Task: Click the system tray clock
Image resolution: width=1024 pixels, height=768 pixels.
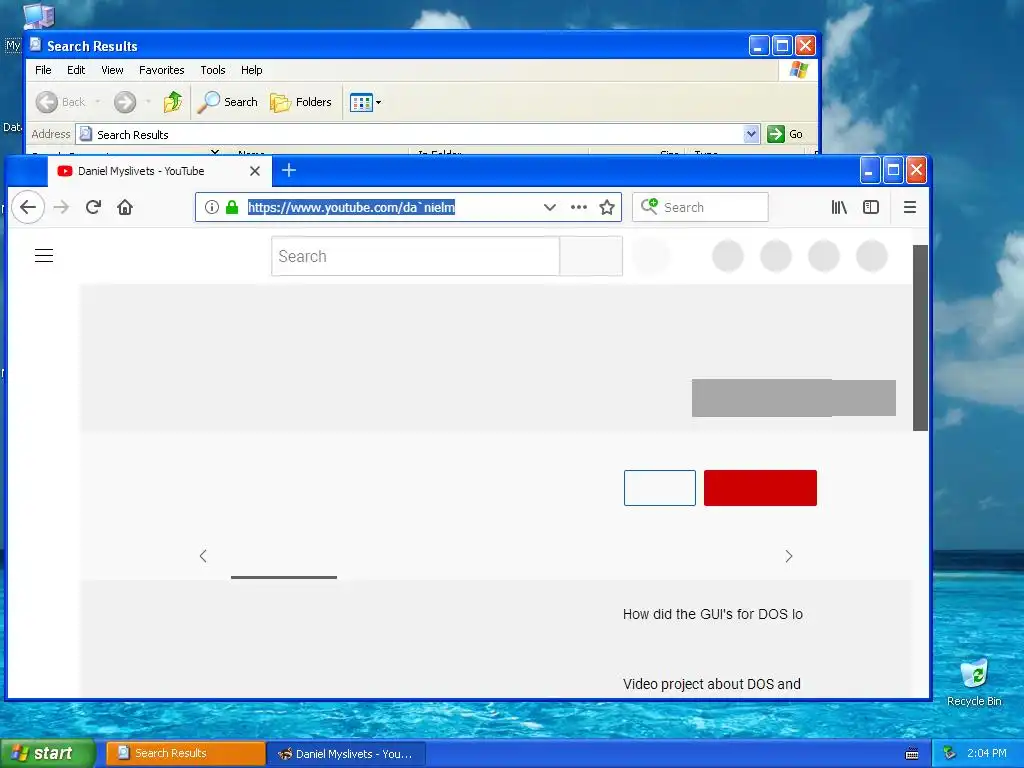Action: 987,754
